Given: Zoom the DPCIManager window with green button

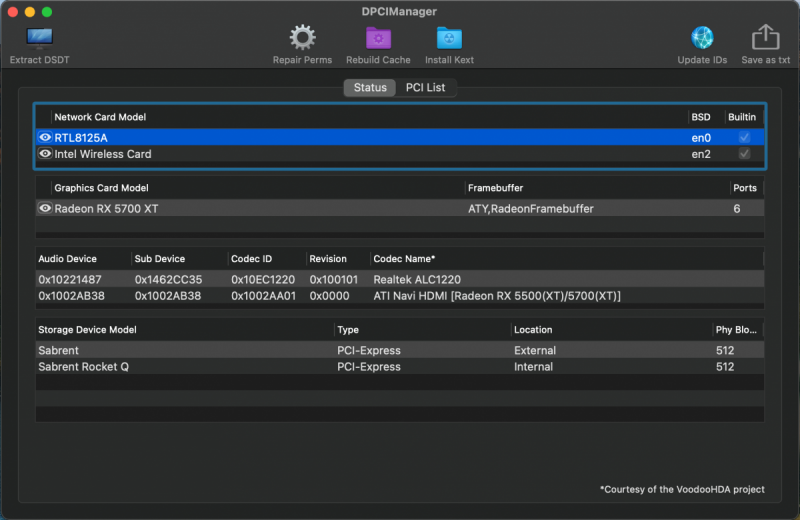Looking at the screenshot, I should click(x=46, y=12).
